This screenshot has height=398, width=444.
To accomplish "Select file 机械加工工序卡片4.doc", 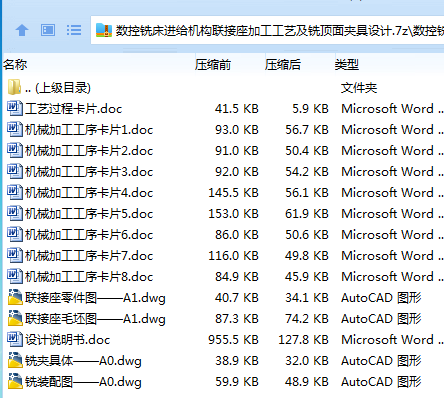I will coord(89,193).
